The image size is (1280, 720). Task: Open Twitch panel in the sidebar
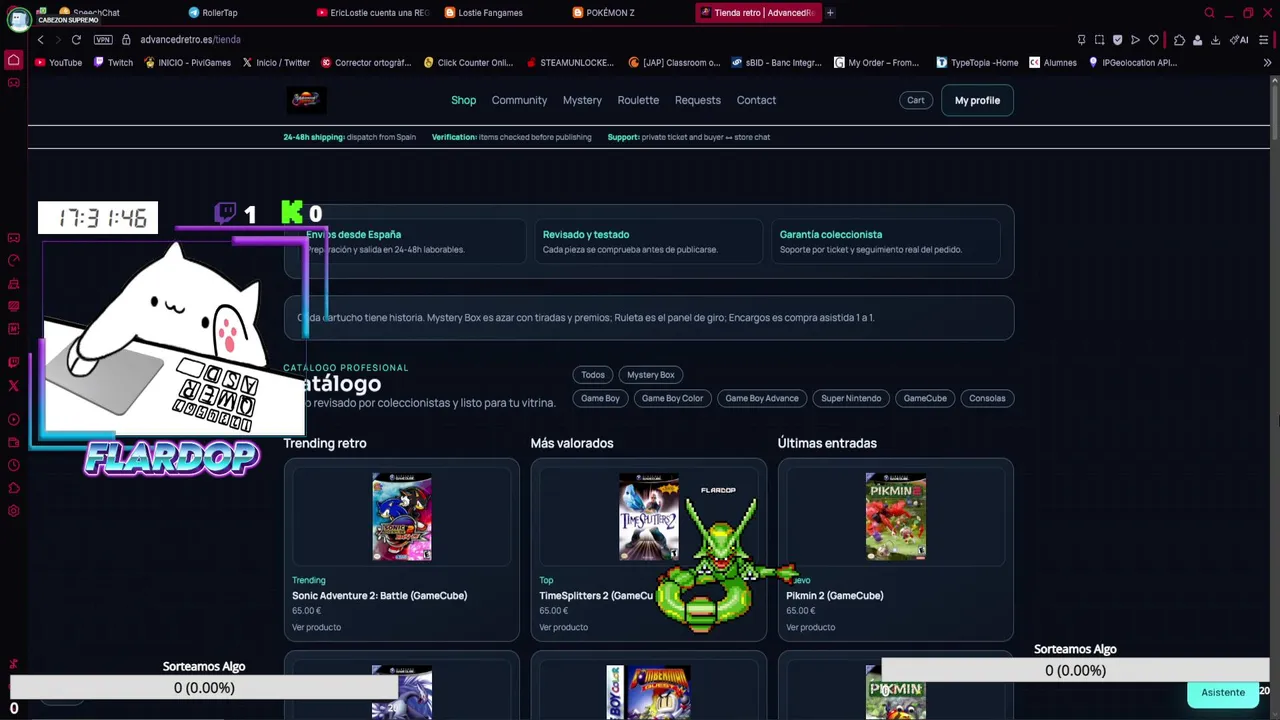click(x=14, y=362)
